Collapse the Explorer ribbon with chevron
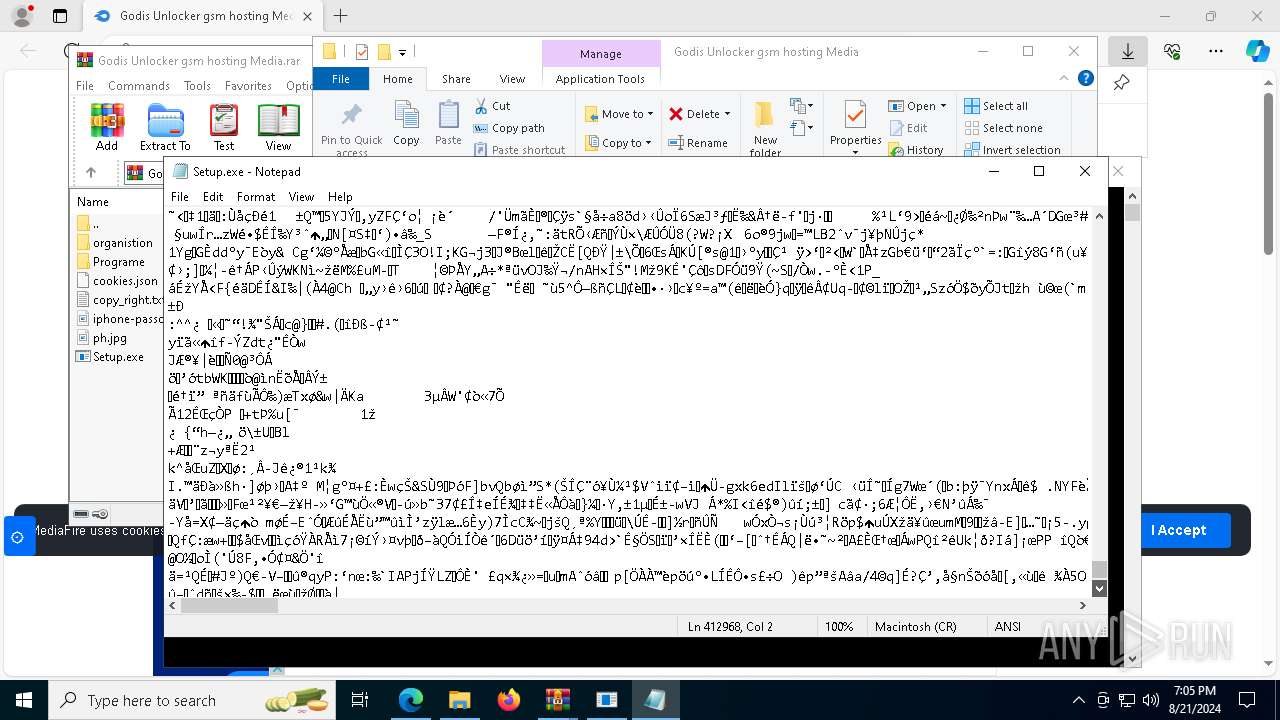1280x720 pixels. point(1064,78)
